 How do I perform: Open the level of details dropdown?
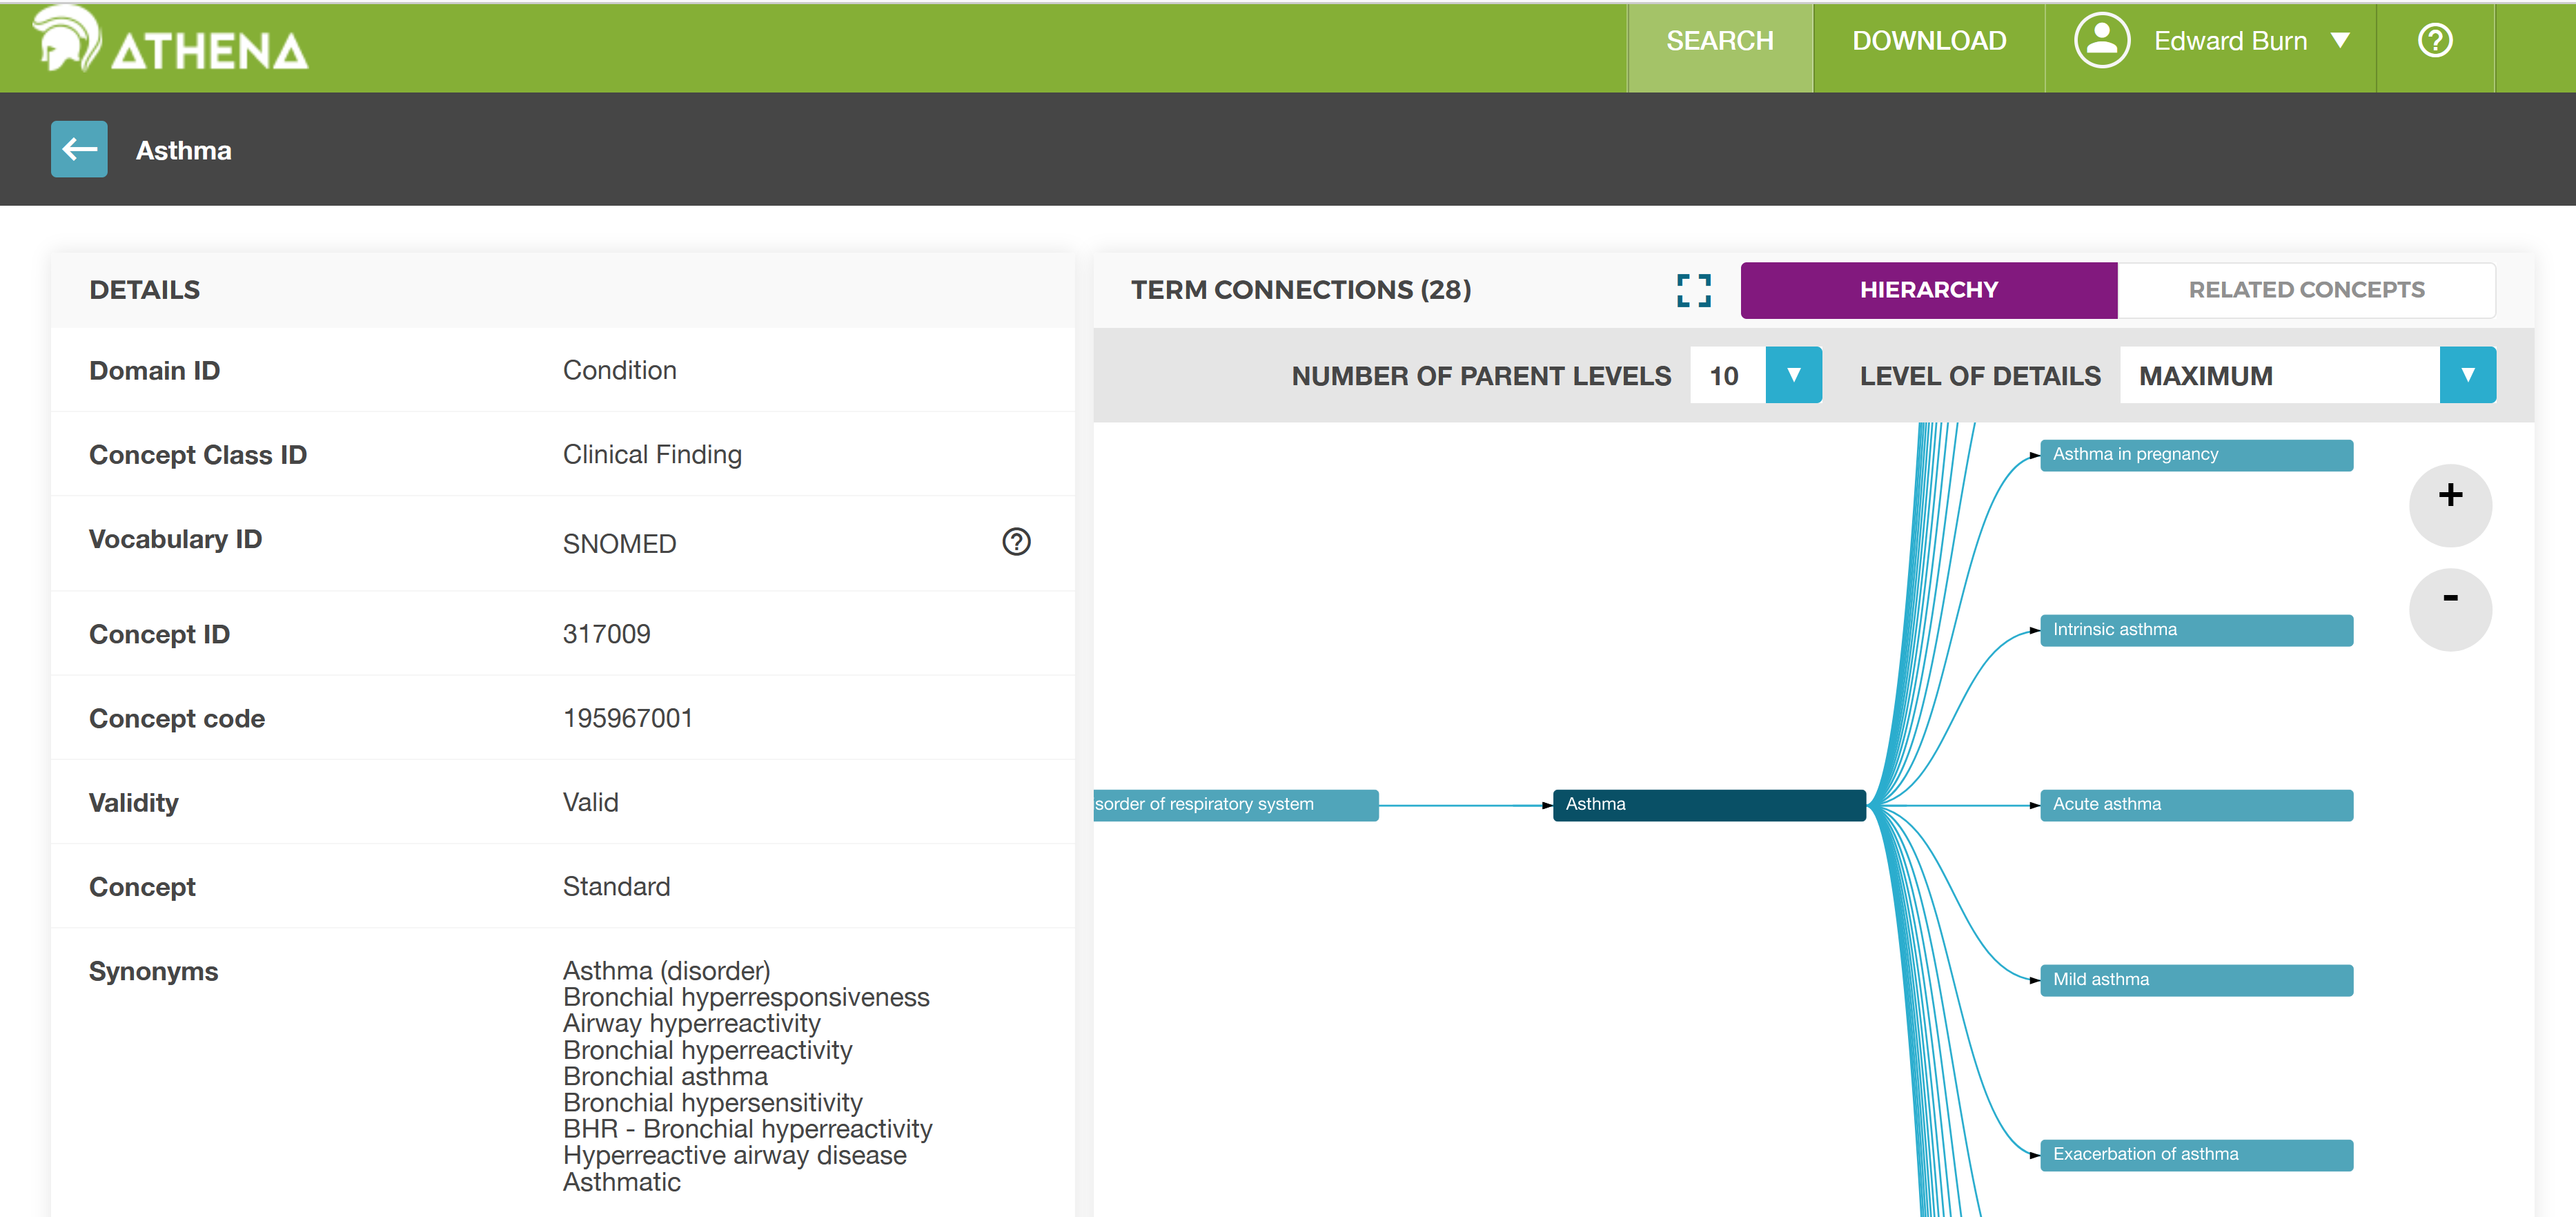[2467, 375]
